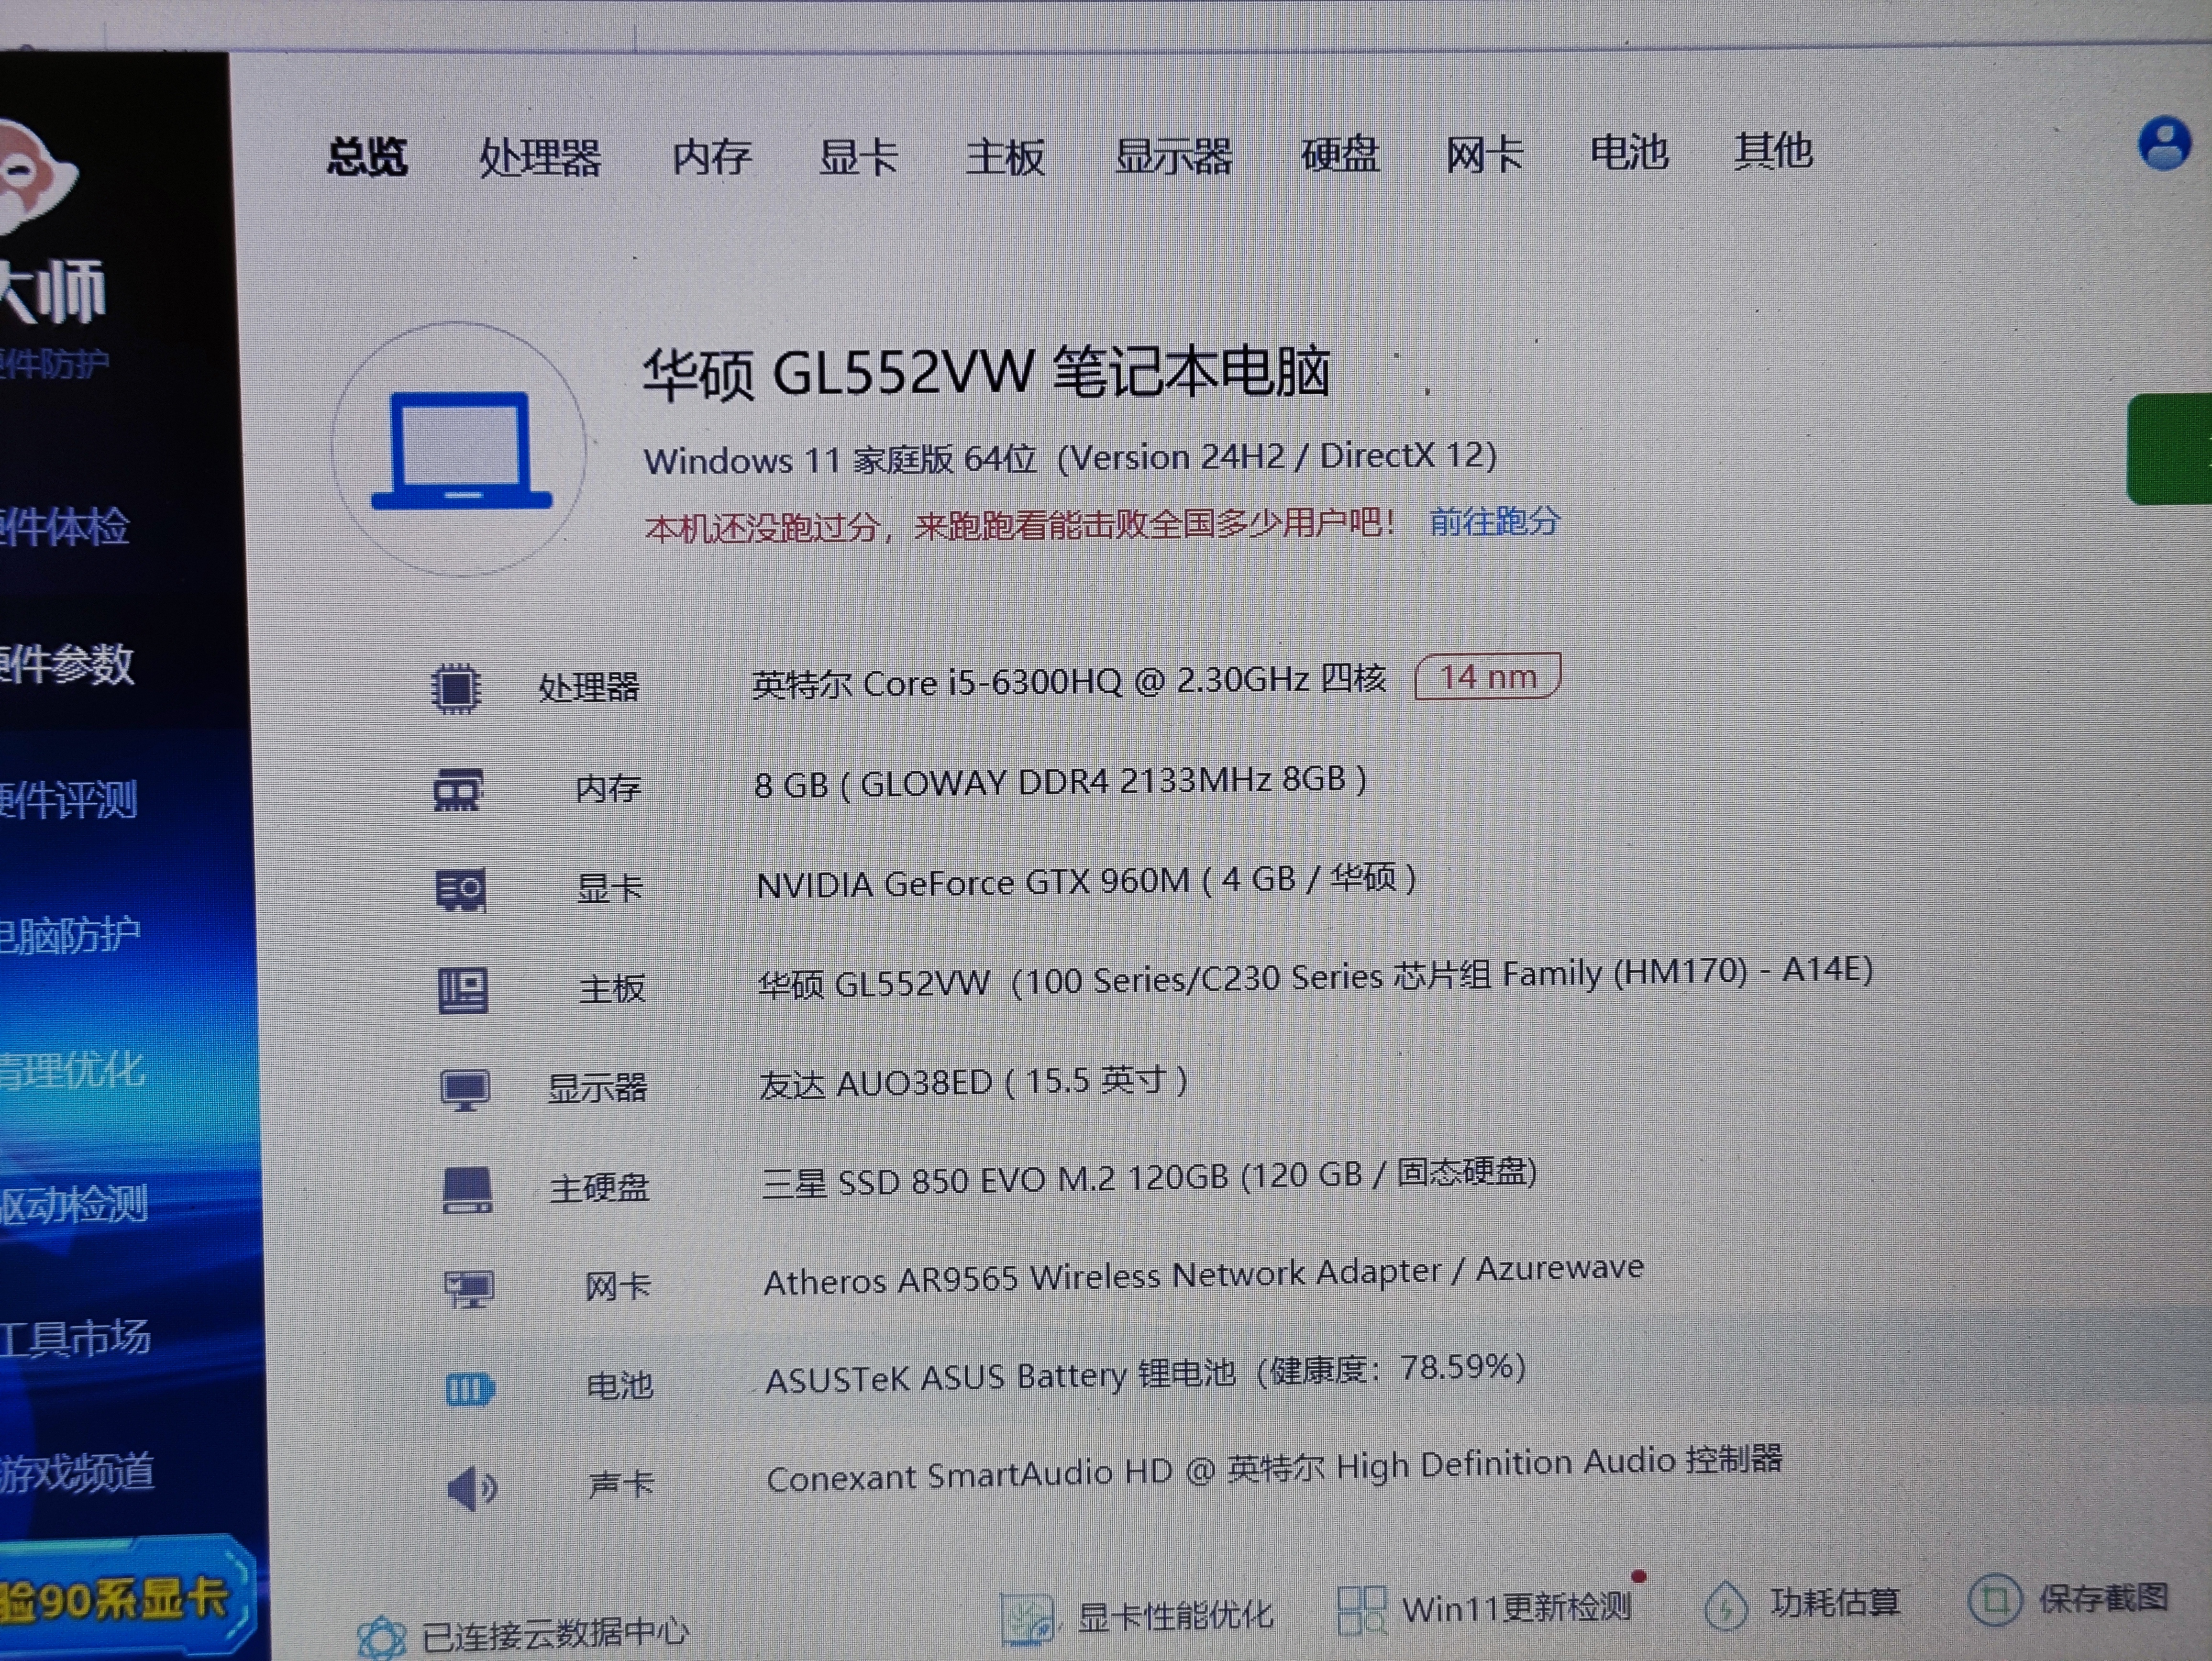The image size is (2212, 1661).
Task: Click the user account avatar icon
Action: [x=2164, y=144]
